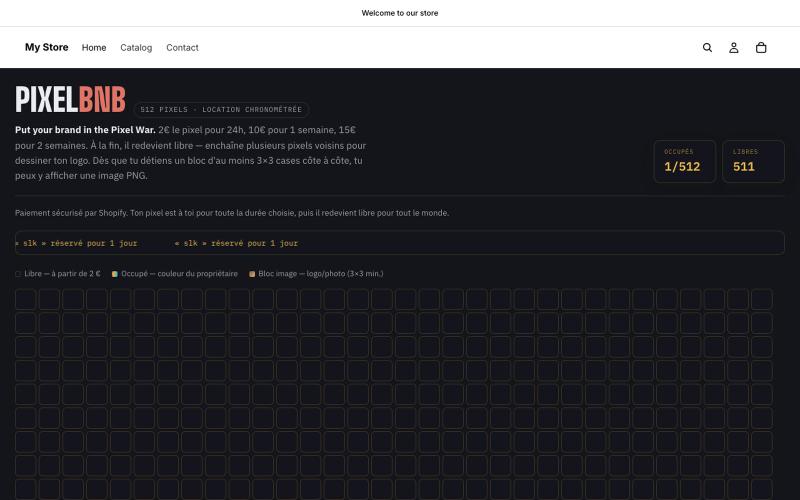Click the 'Put your brand in the Pixel War' text
Image resolution: width=800 pixels, height=500 pixels.
85,130
